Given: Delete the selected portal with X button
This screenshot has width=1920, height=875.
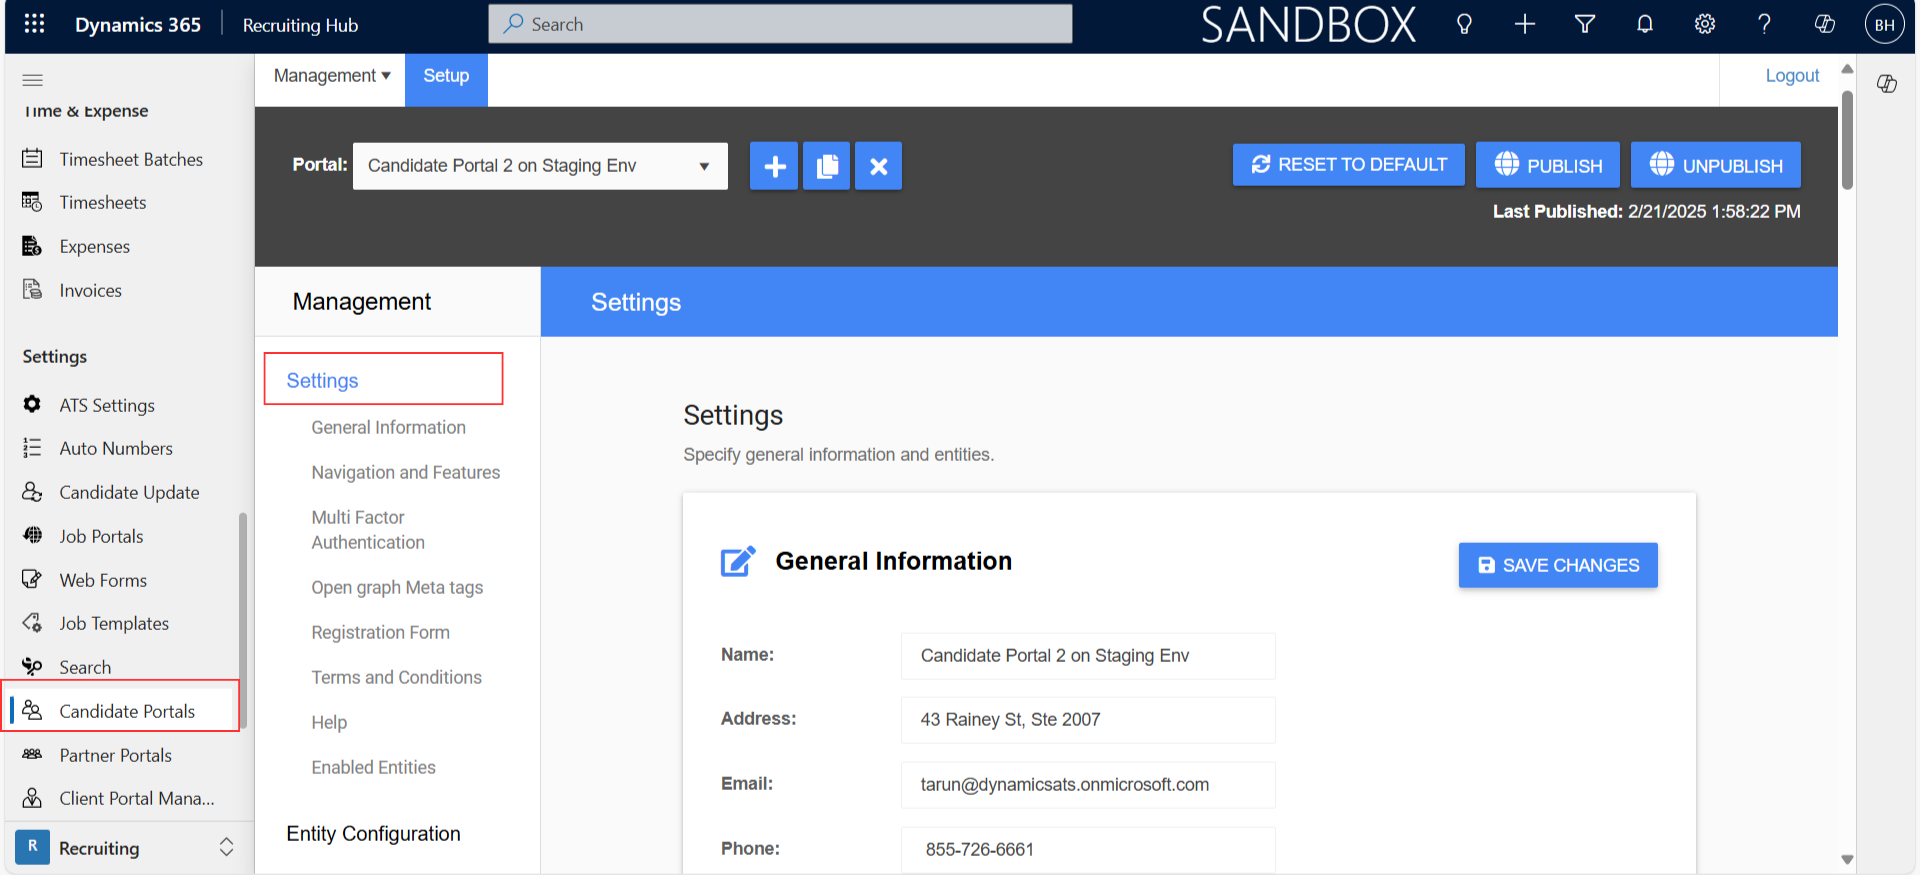Looking at the screenshot, I should (878, 166).
